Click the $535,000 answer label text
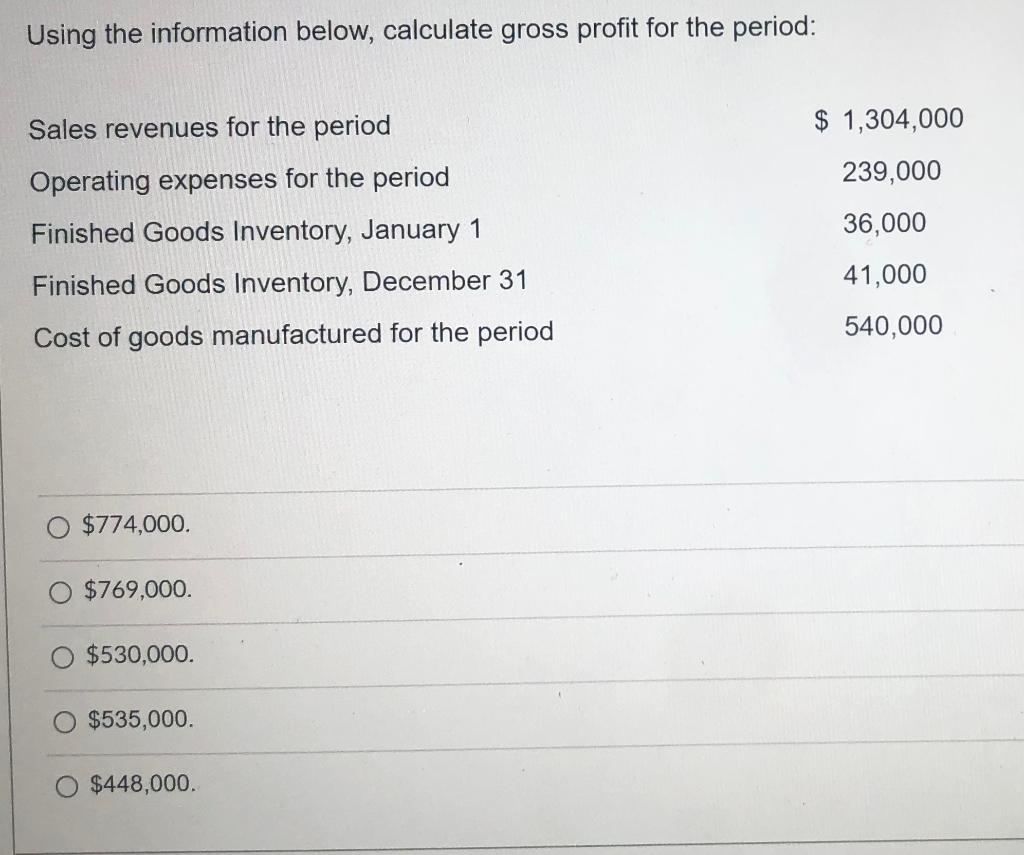The image size is (1024, 855). tap(143, 719)
